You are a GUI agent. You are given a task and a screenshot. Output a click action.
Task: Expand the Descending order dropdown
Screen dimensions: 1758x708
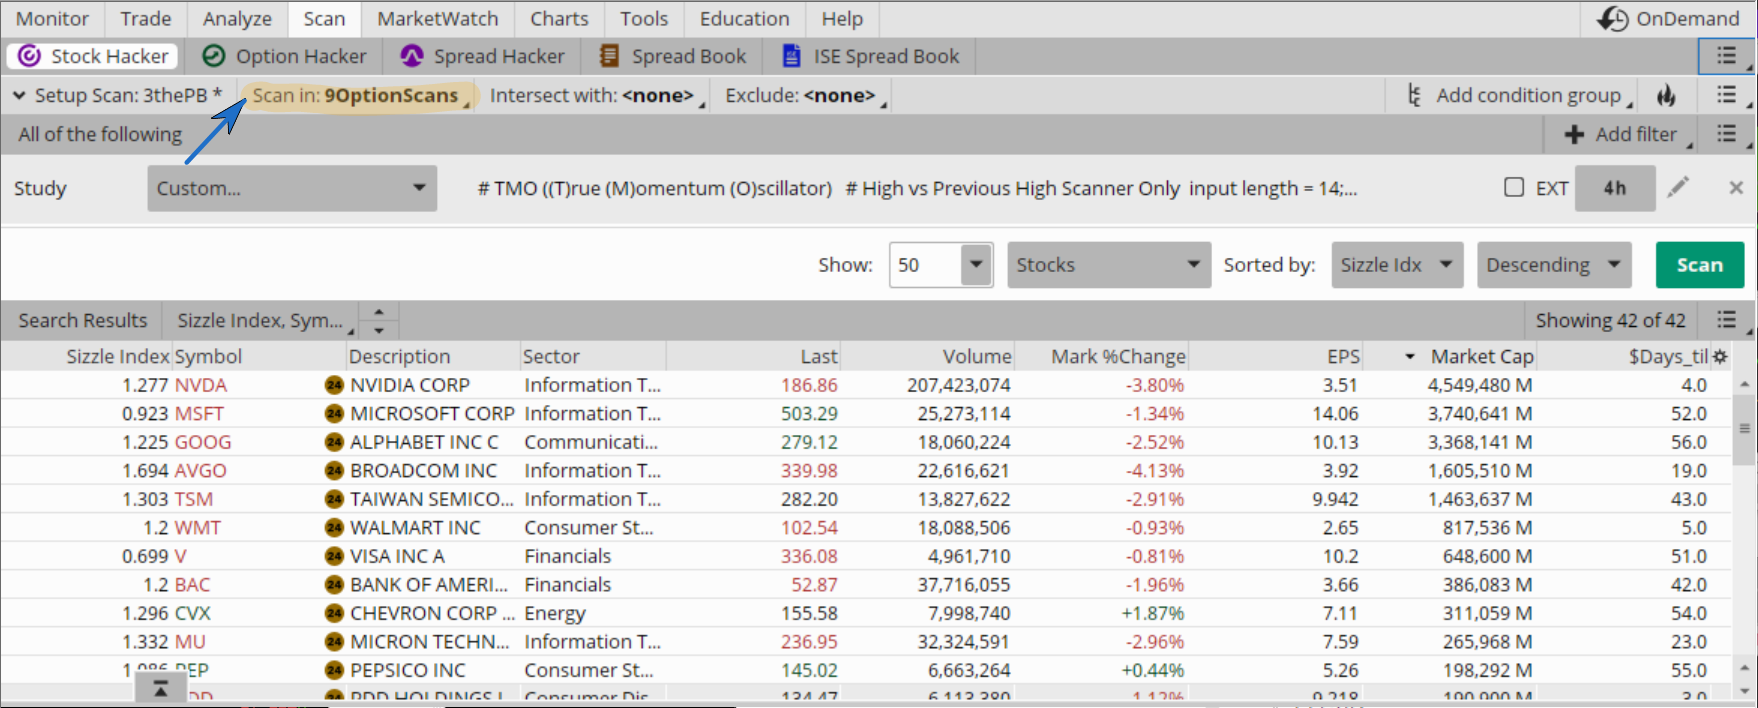pyautogui.click(x=1553, y=265)
